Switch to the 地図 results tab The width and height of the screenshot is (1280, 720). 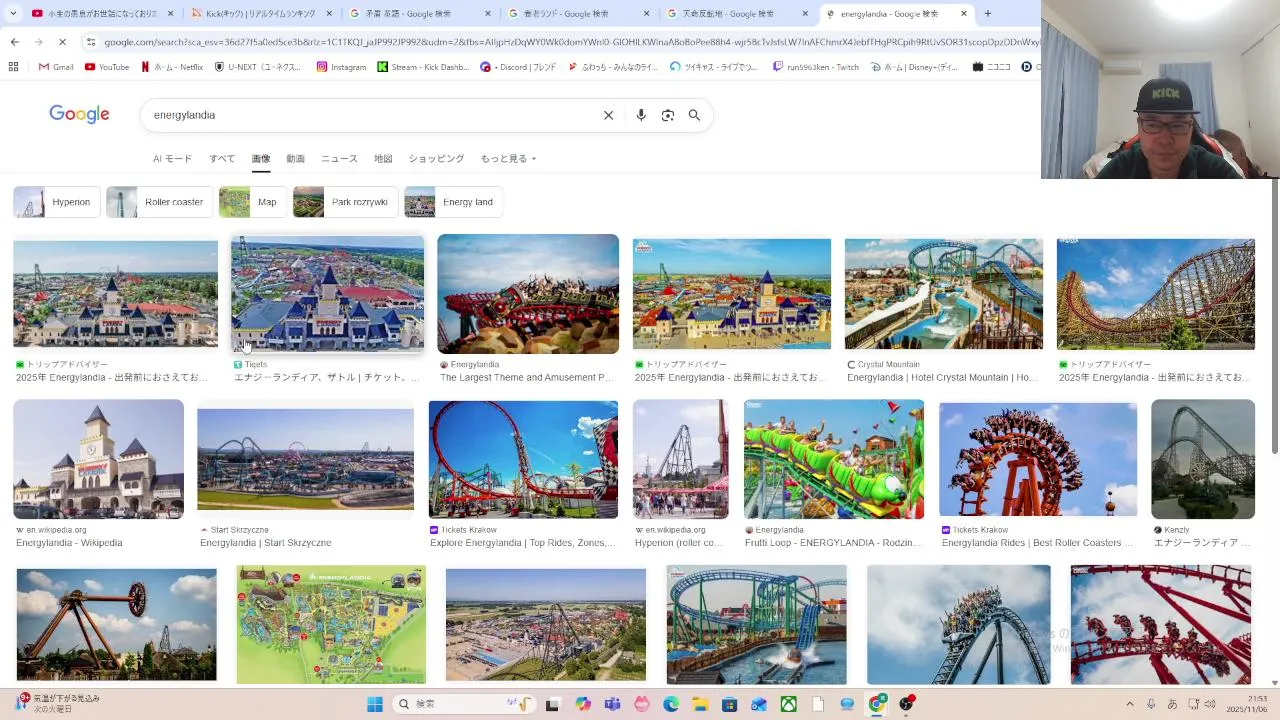coord(383,158)
